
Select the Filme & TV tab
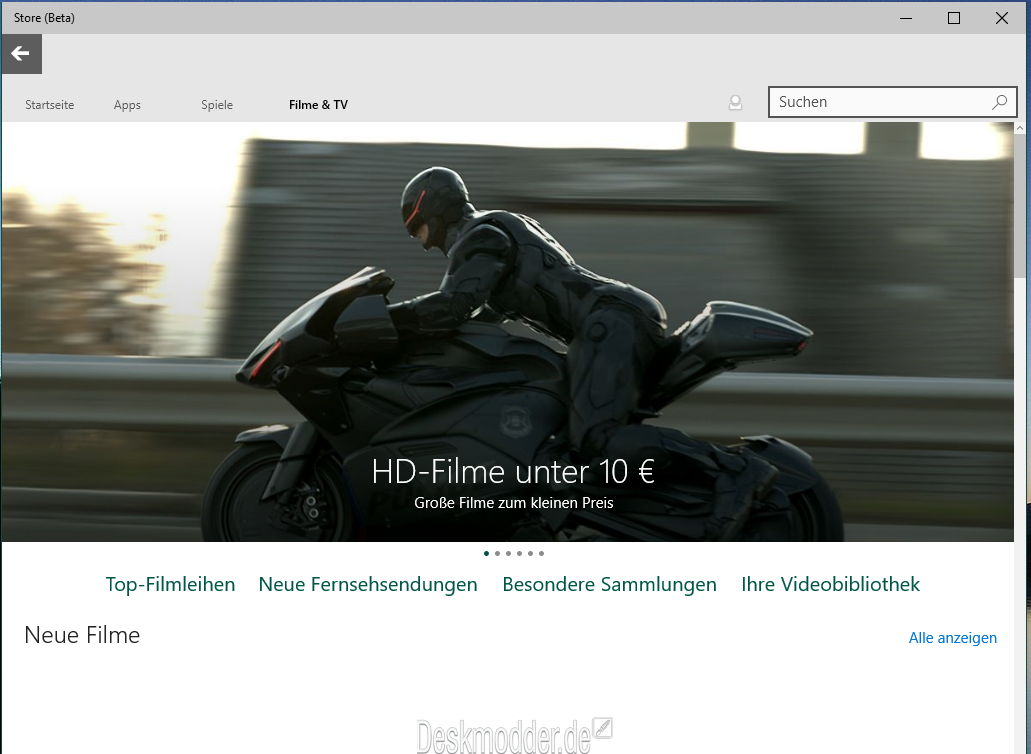(x=318, y=105)
